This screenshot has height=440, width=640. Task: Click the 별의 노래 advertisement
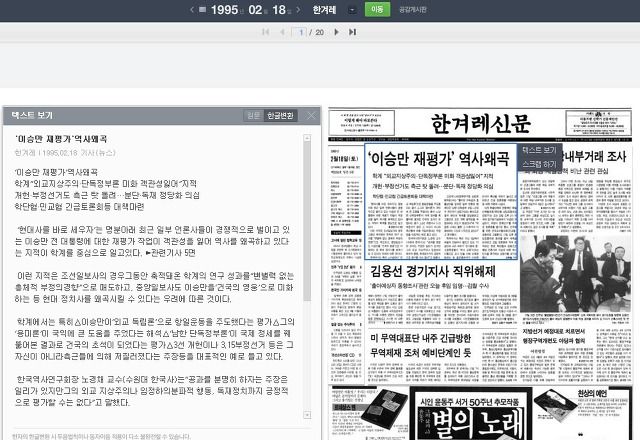tap(471, 415)
